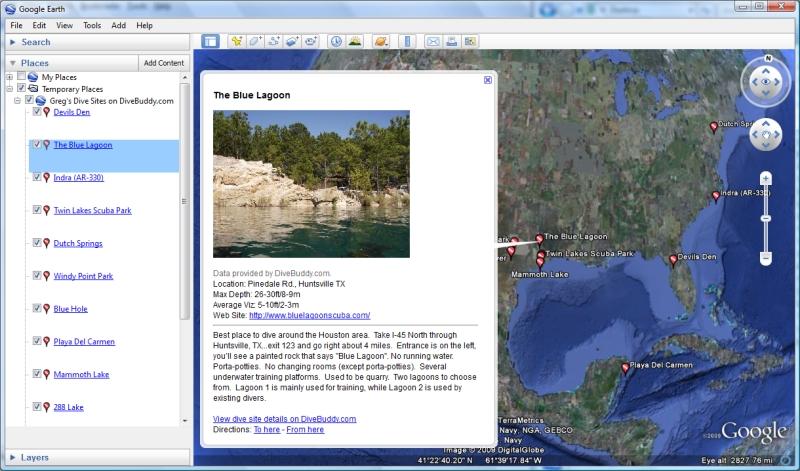Open View dive site details on DiveBuddy.com

click(x=284, y=419)
